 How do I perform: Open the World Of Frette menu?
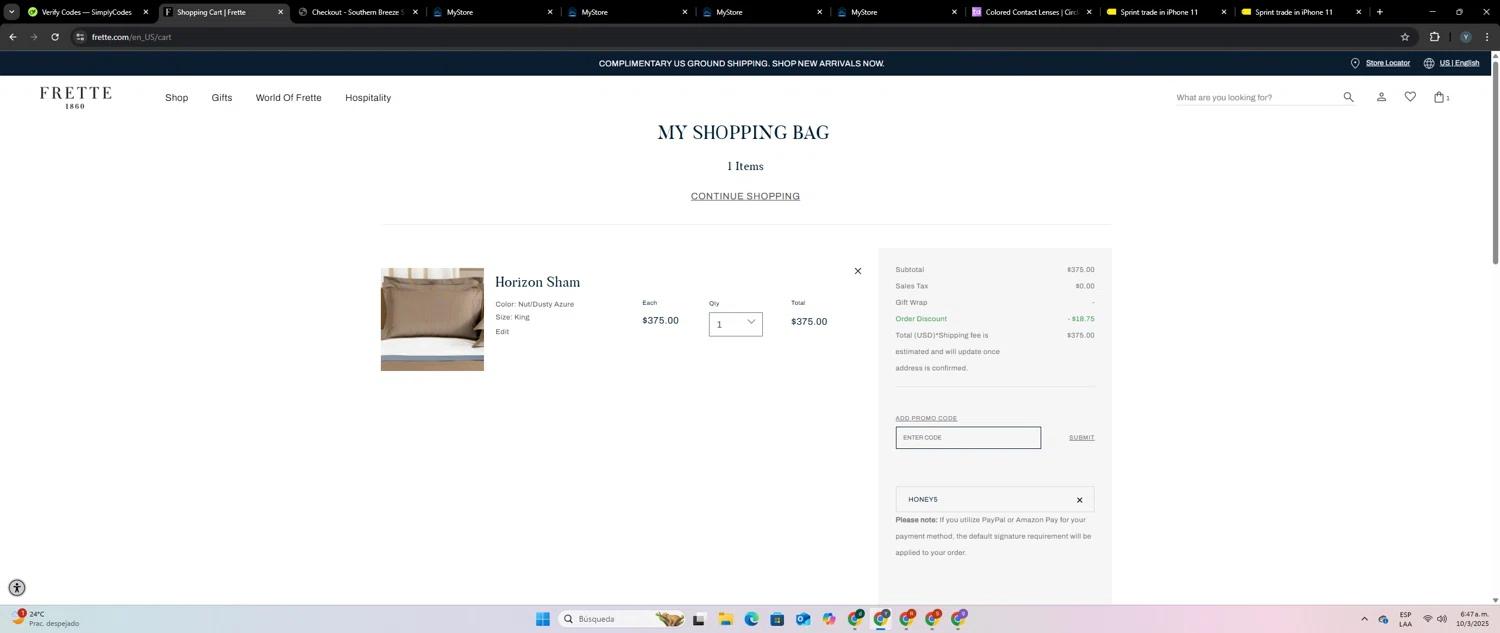[288, 98]
